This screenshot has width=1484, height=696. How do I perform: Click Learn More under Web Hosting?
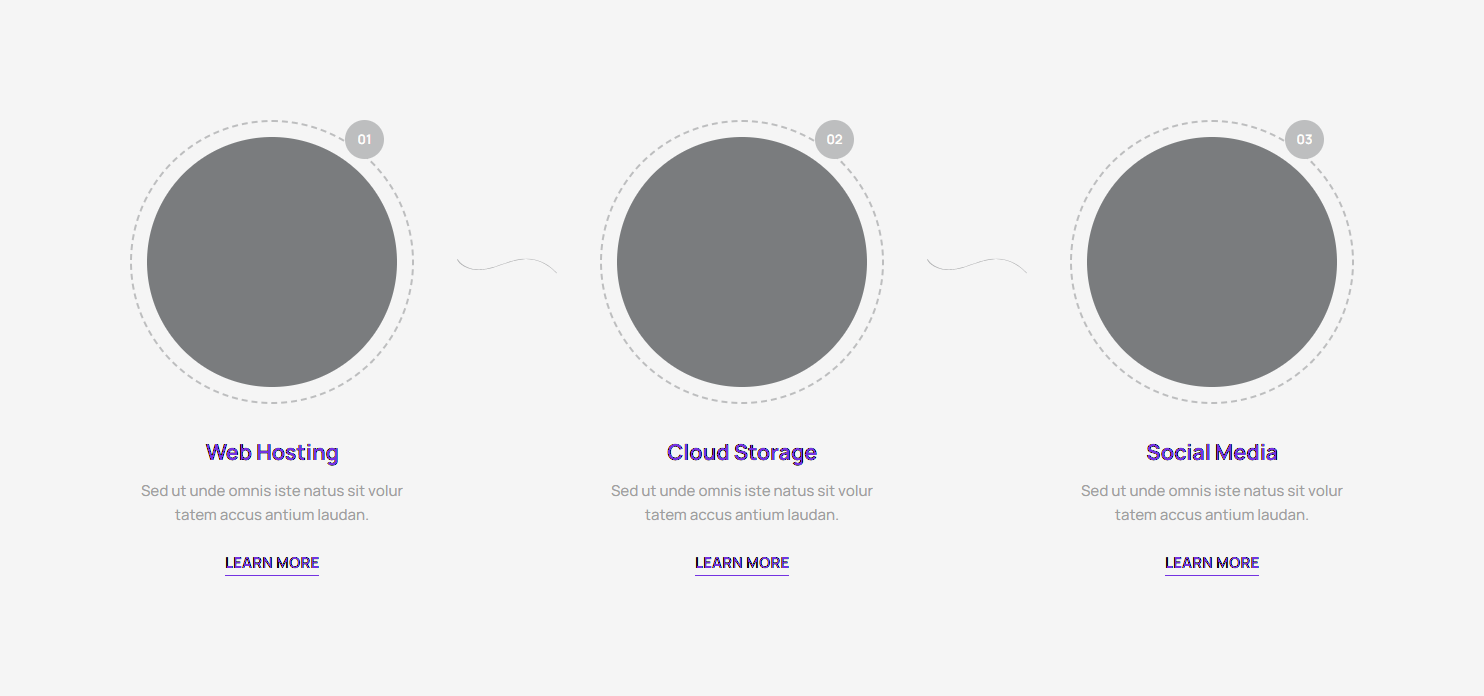tap(272, 563)
